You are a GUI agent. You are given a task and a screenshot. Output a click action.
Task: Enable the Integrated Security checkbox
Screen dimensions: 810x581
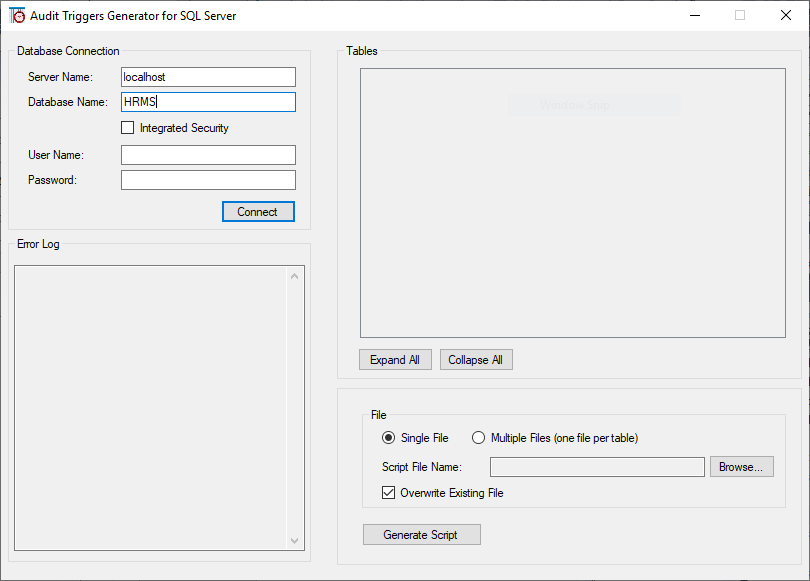point(127,128)
